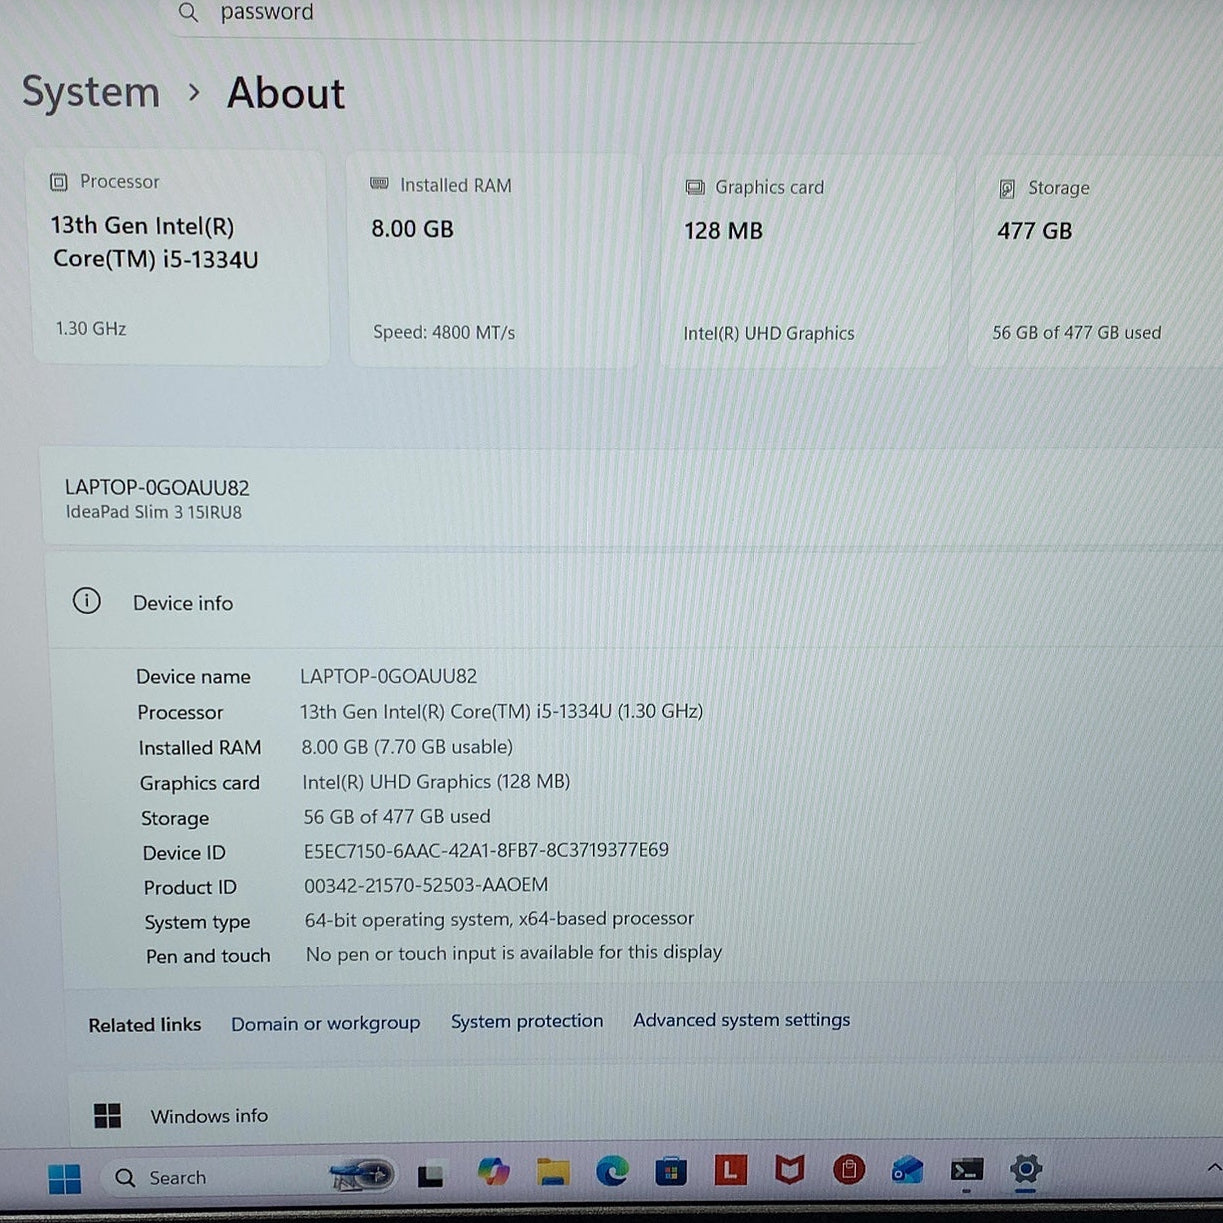Click the taskbar Search box
The image size is (1223, 1223).
point(250,1177)
